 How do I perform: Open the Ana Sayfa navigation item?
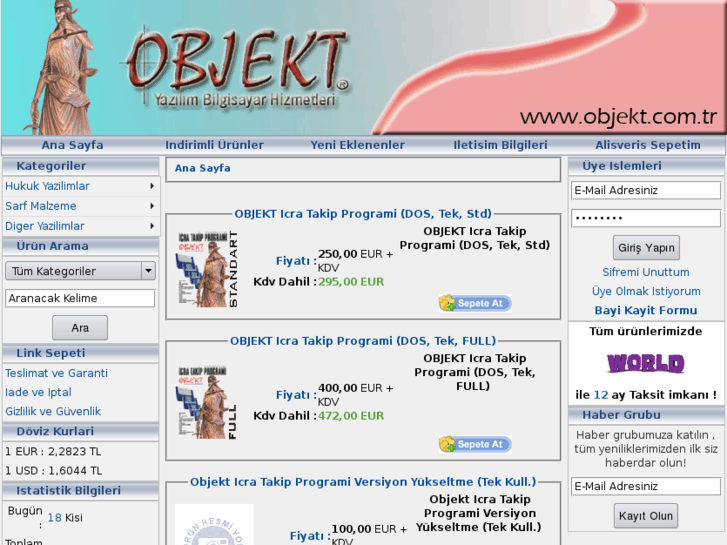72,145
